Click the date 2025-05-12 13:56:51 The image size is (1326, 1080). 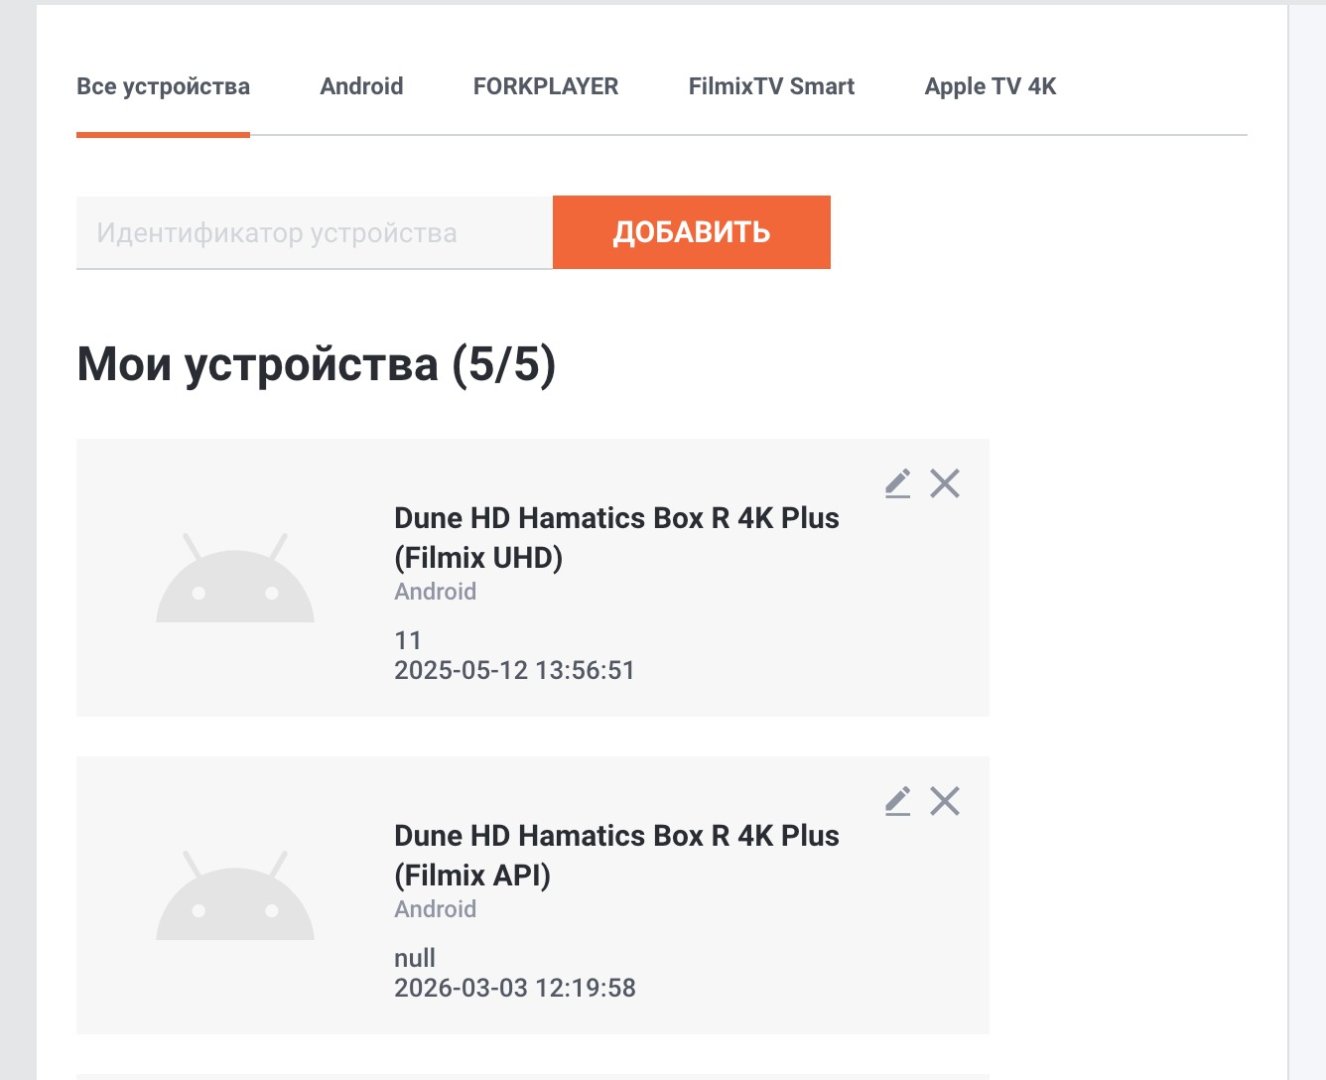pyautogui.click(x=515, y=670)
